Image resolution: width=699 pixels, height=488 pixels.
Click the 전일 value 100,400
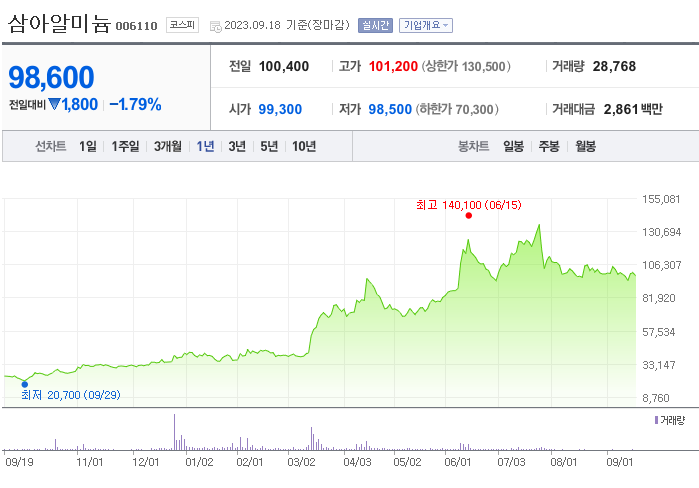(x=284, y=66)
